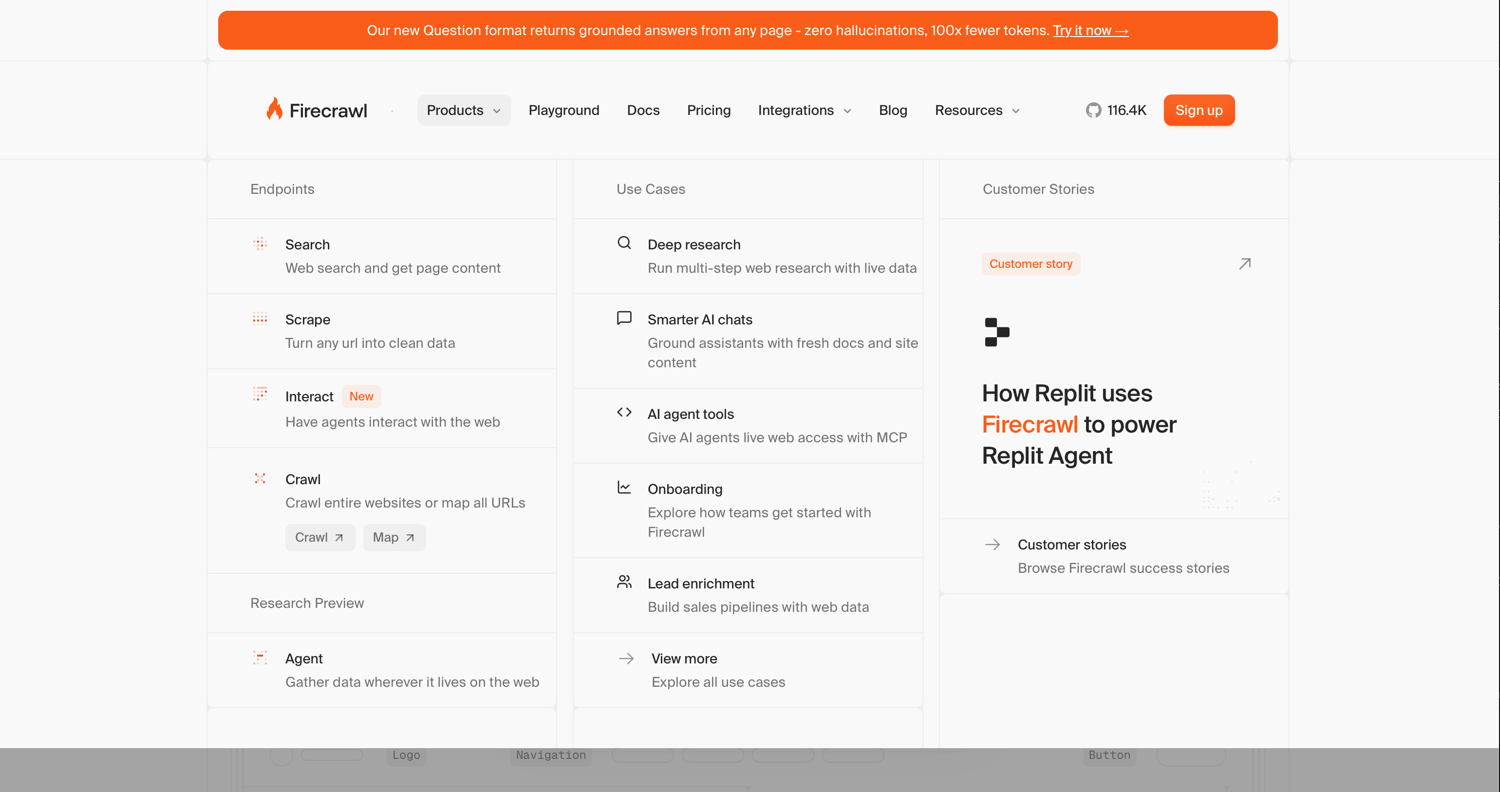Click the Onboarding chart icon
1500x792 pixels.
tap(624, 487)
